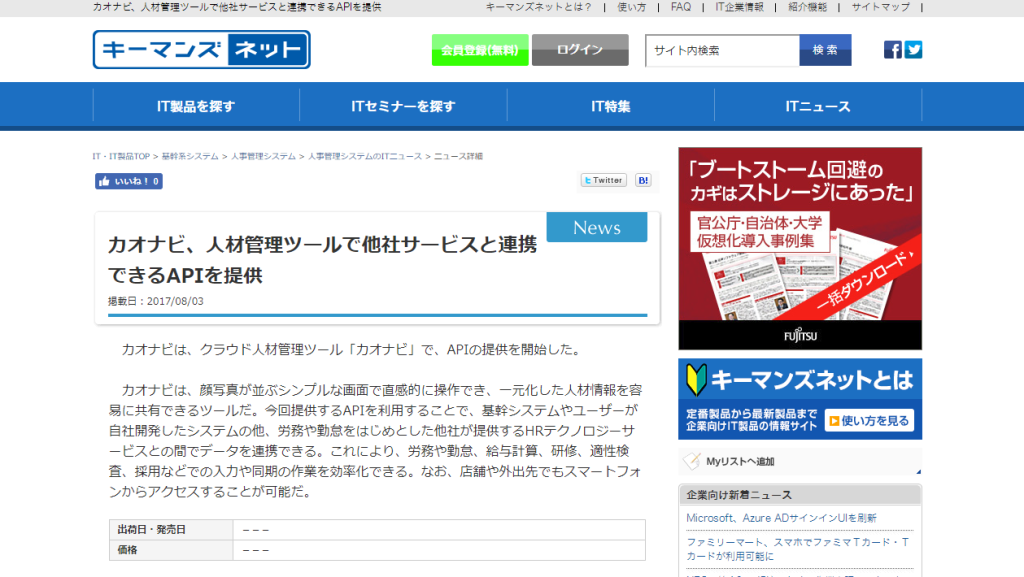Open the 紹介機能 top link
This screenshot has width=1024, height=577.
coord(807,7)
